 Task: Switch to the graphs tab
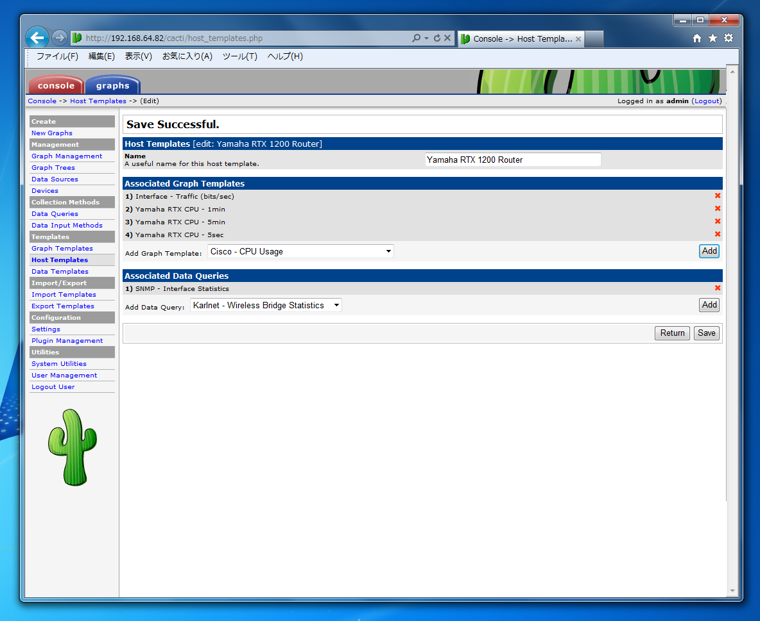[x=113, y=85]
